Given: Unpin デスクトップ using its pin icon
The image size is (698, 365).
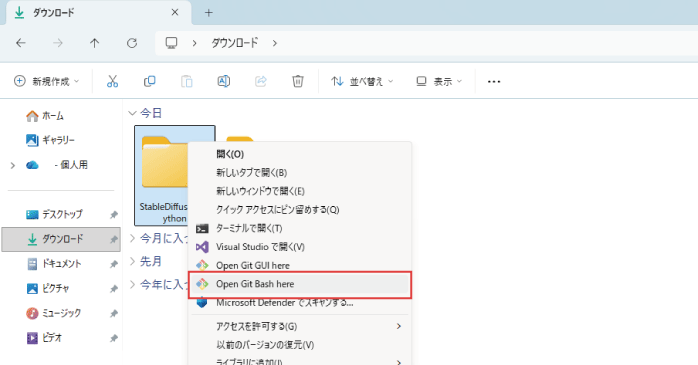Looking at the screenshot, I should point(114,215).
